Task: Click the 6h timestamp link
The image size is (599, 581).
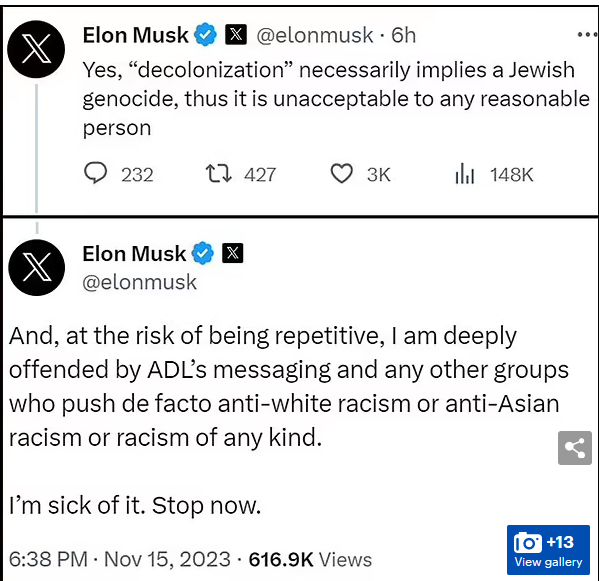Action: tap(403, 35)
